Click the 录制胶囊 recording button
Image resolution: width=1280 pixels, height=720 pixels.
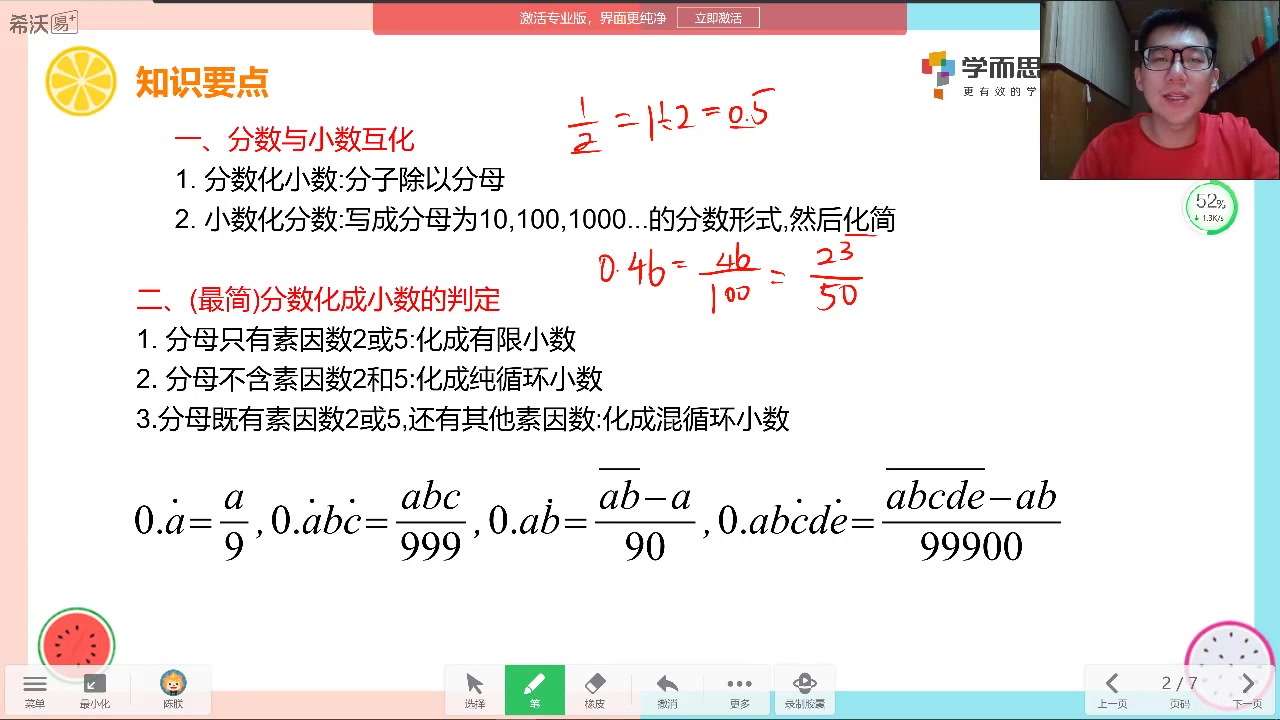point(805,690)
